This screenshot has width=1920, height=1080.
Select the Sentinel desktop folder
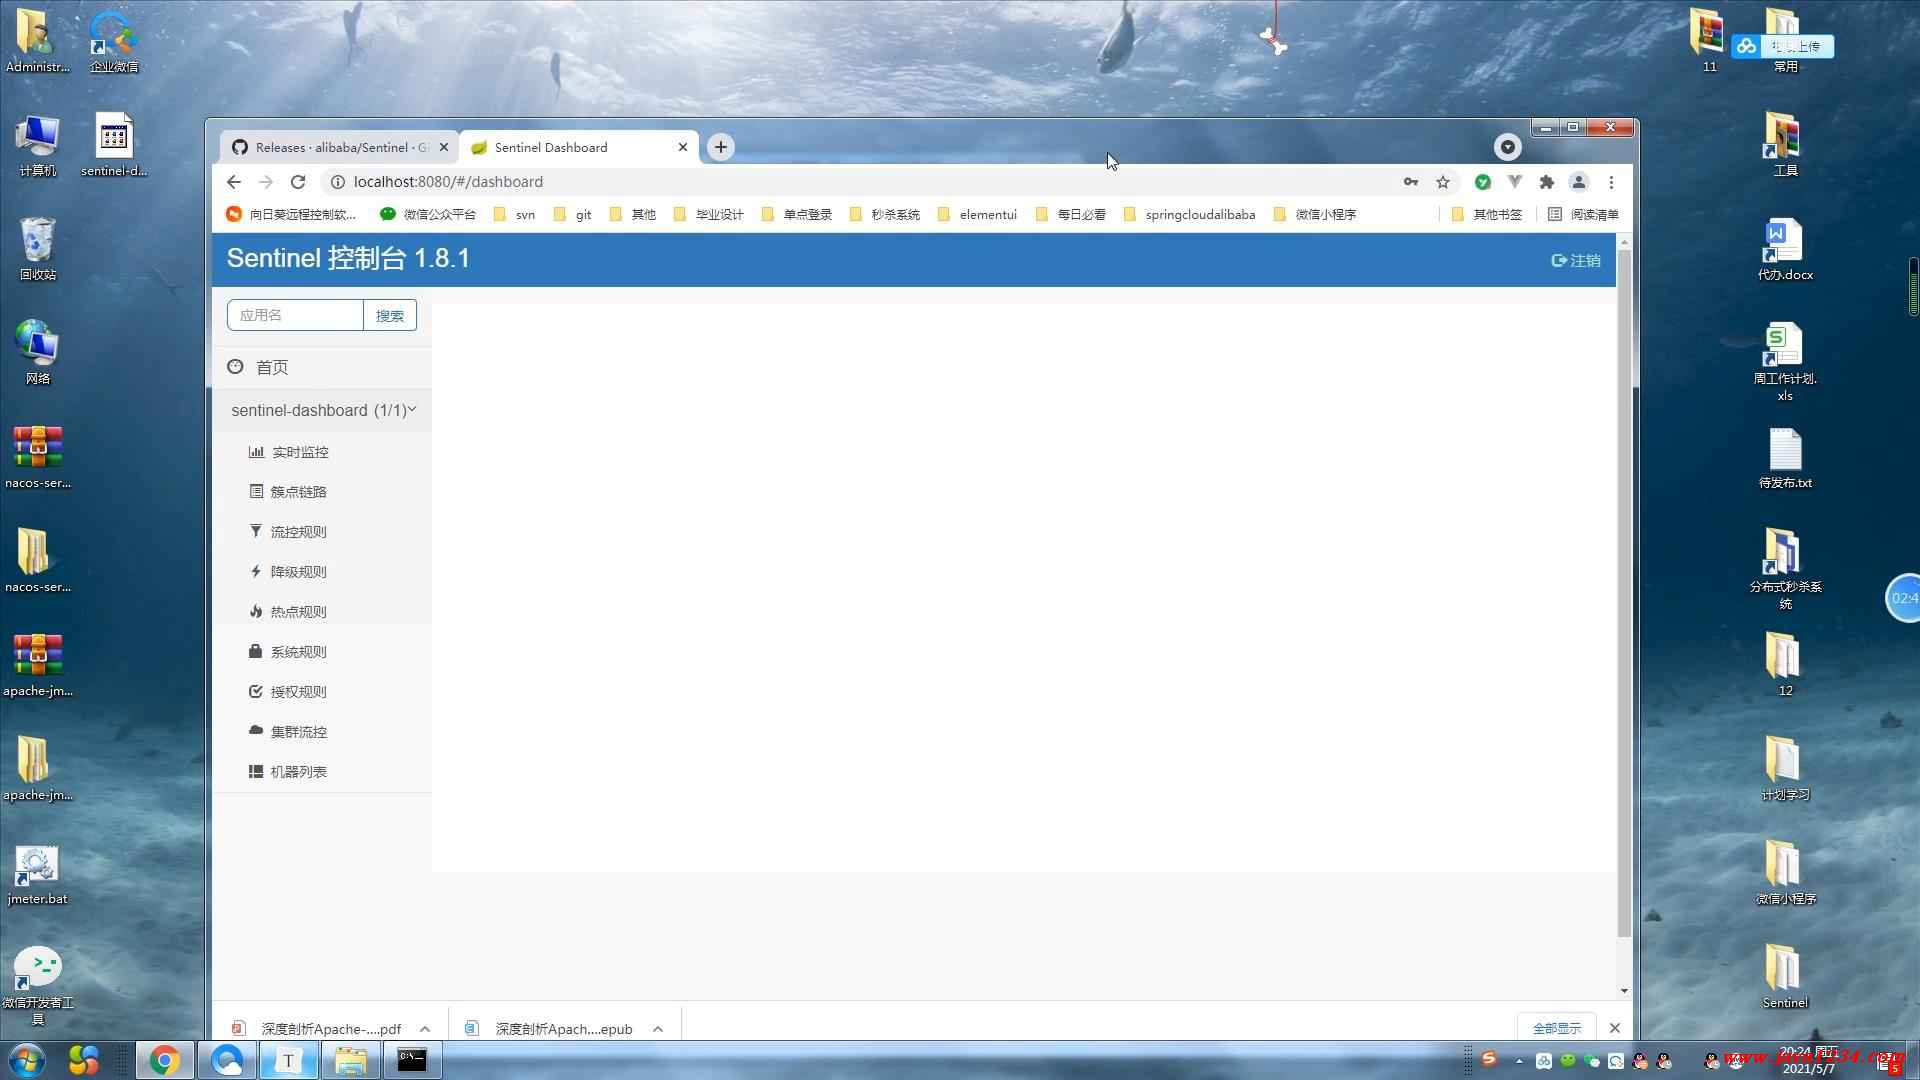(1785, 976)
